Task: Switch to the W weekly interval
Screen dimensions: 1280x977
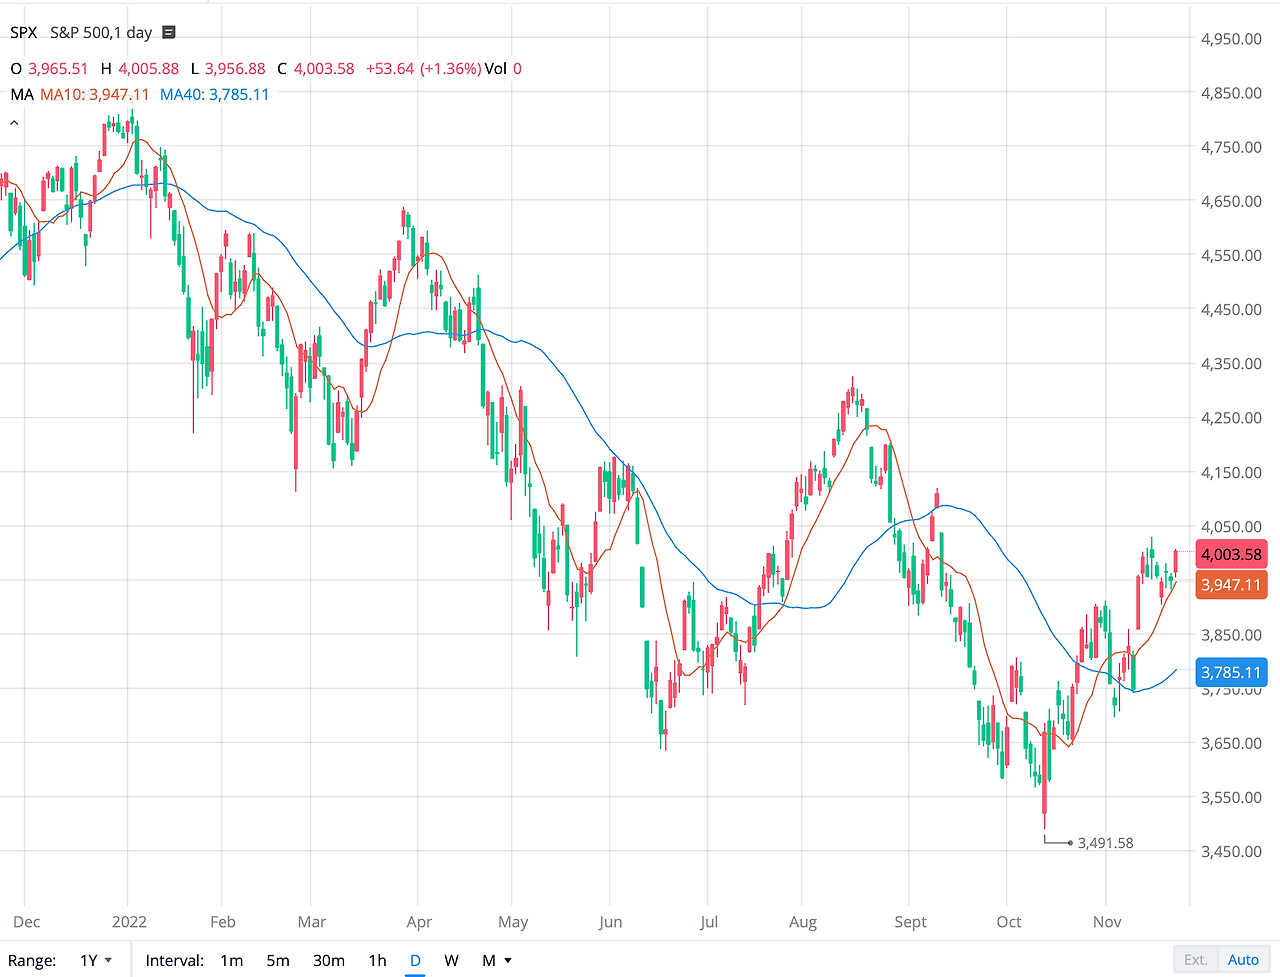Action: coord(451,960)
